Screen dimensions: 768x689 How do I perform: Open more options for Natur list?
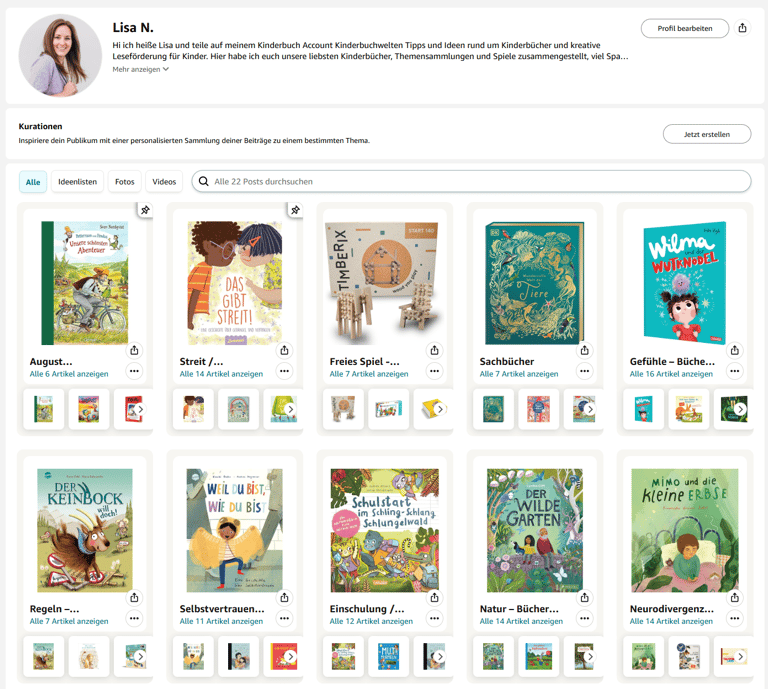pyautogui.click(x=584, y=618)
